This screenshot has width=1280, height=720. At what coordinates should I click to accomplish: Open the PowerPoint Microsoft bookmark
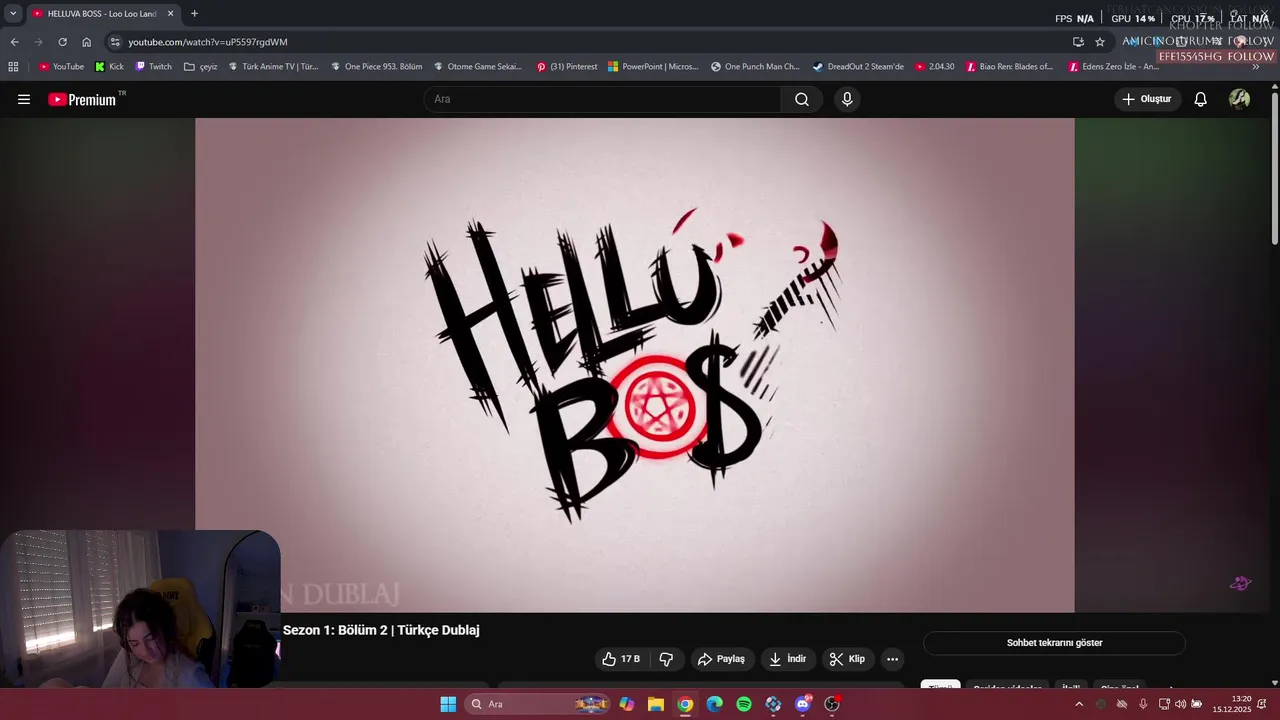(653, 67)
